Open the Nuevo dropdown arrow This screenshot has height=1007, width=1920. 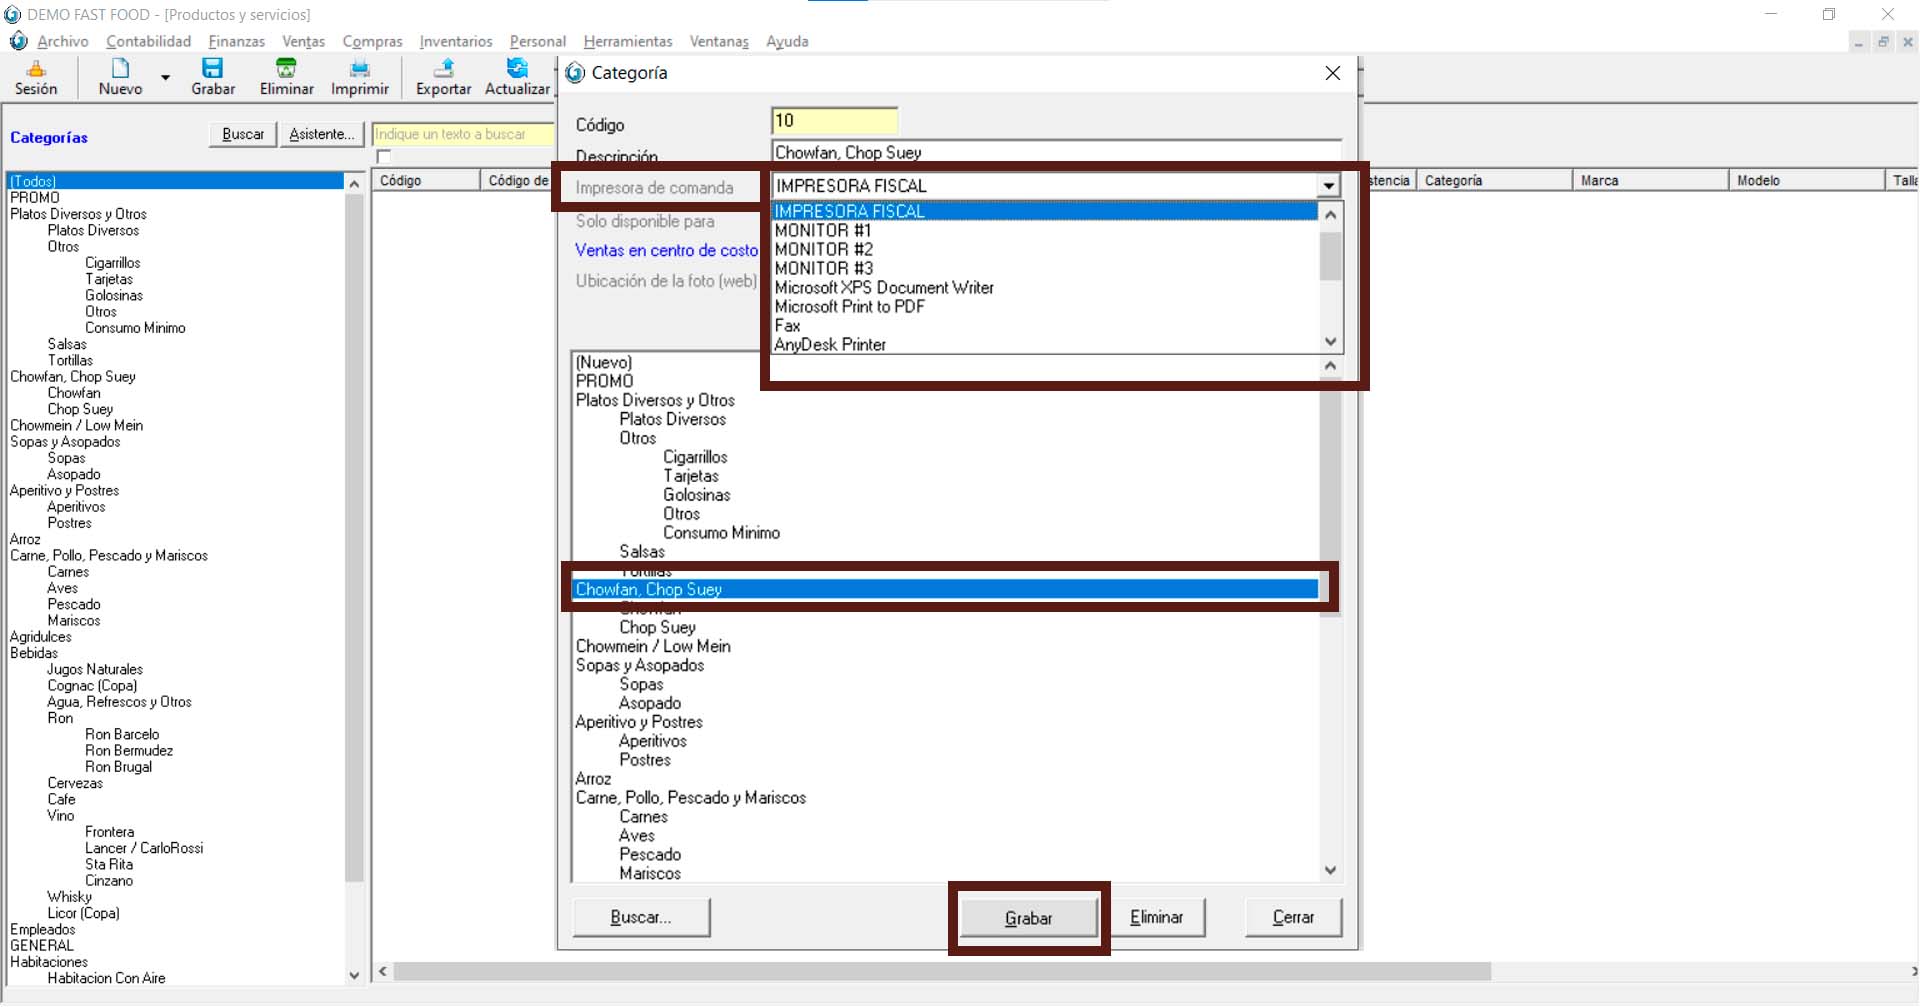point(166,77)
